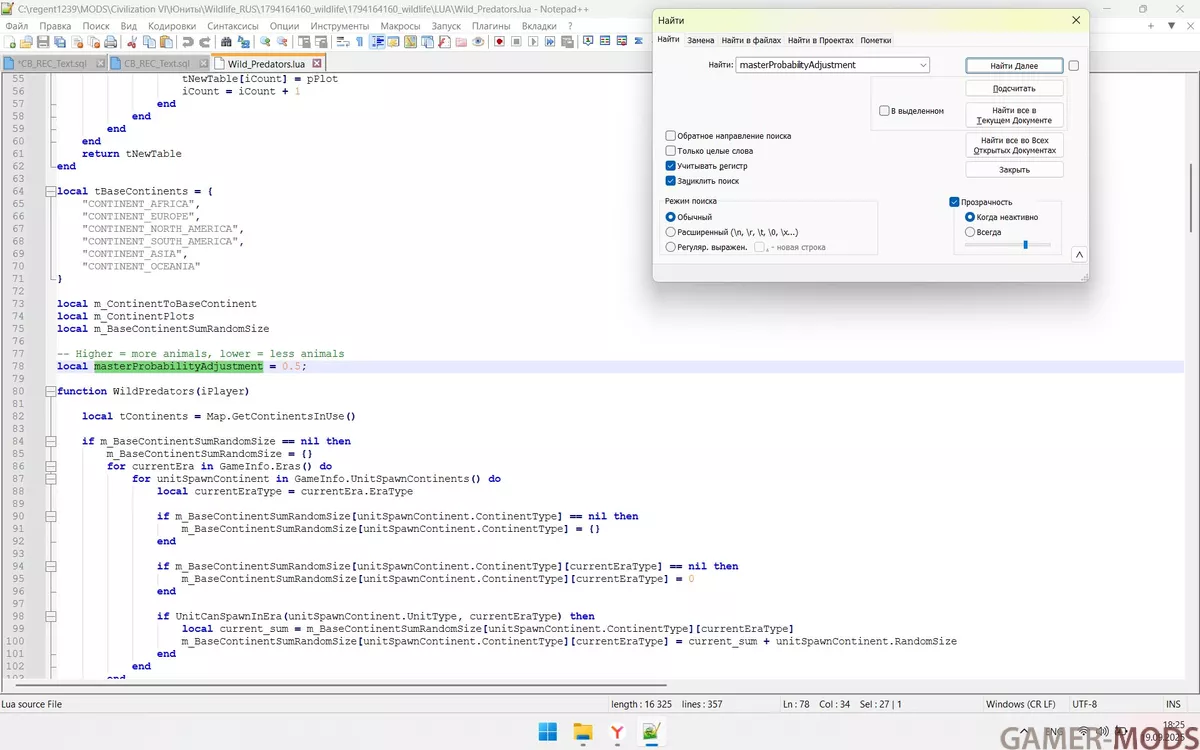Switch to the *CB_REC_Text.sql editor tab

pos(52,63)
